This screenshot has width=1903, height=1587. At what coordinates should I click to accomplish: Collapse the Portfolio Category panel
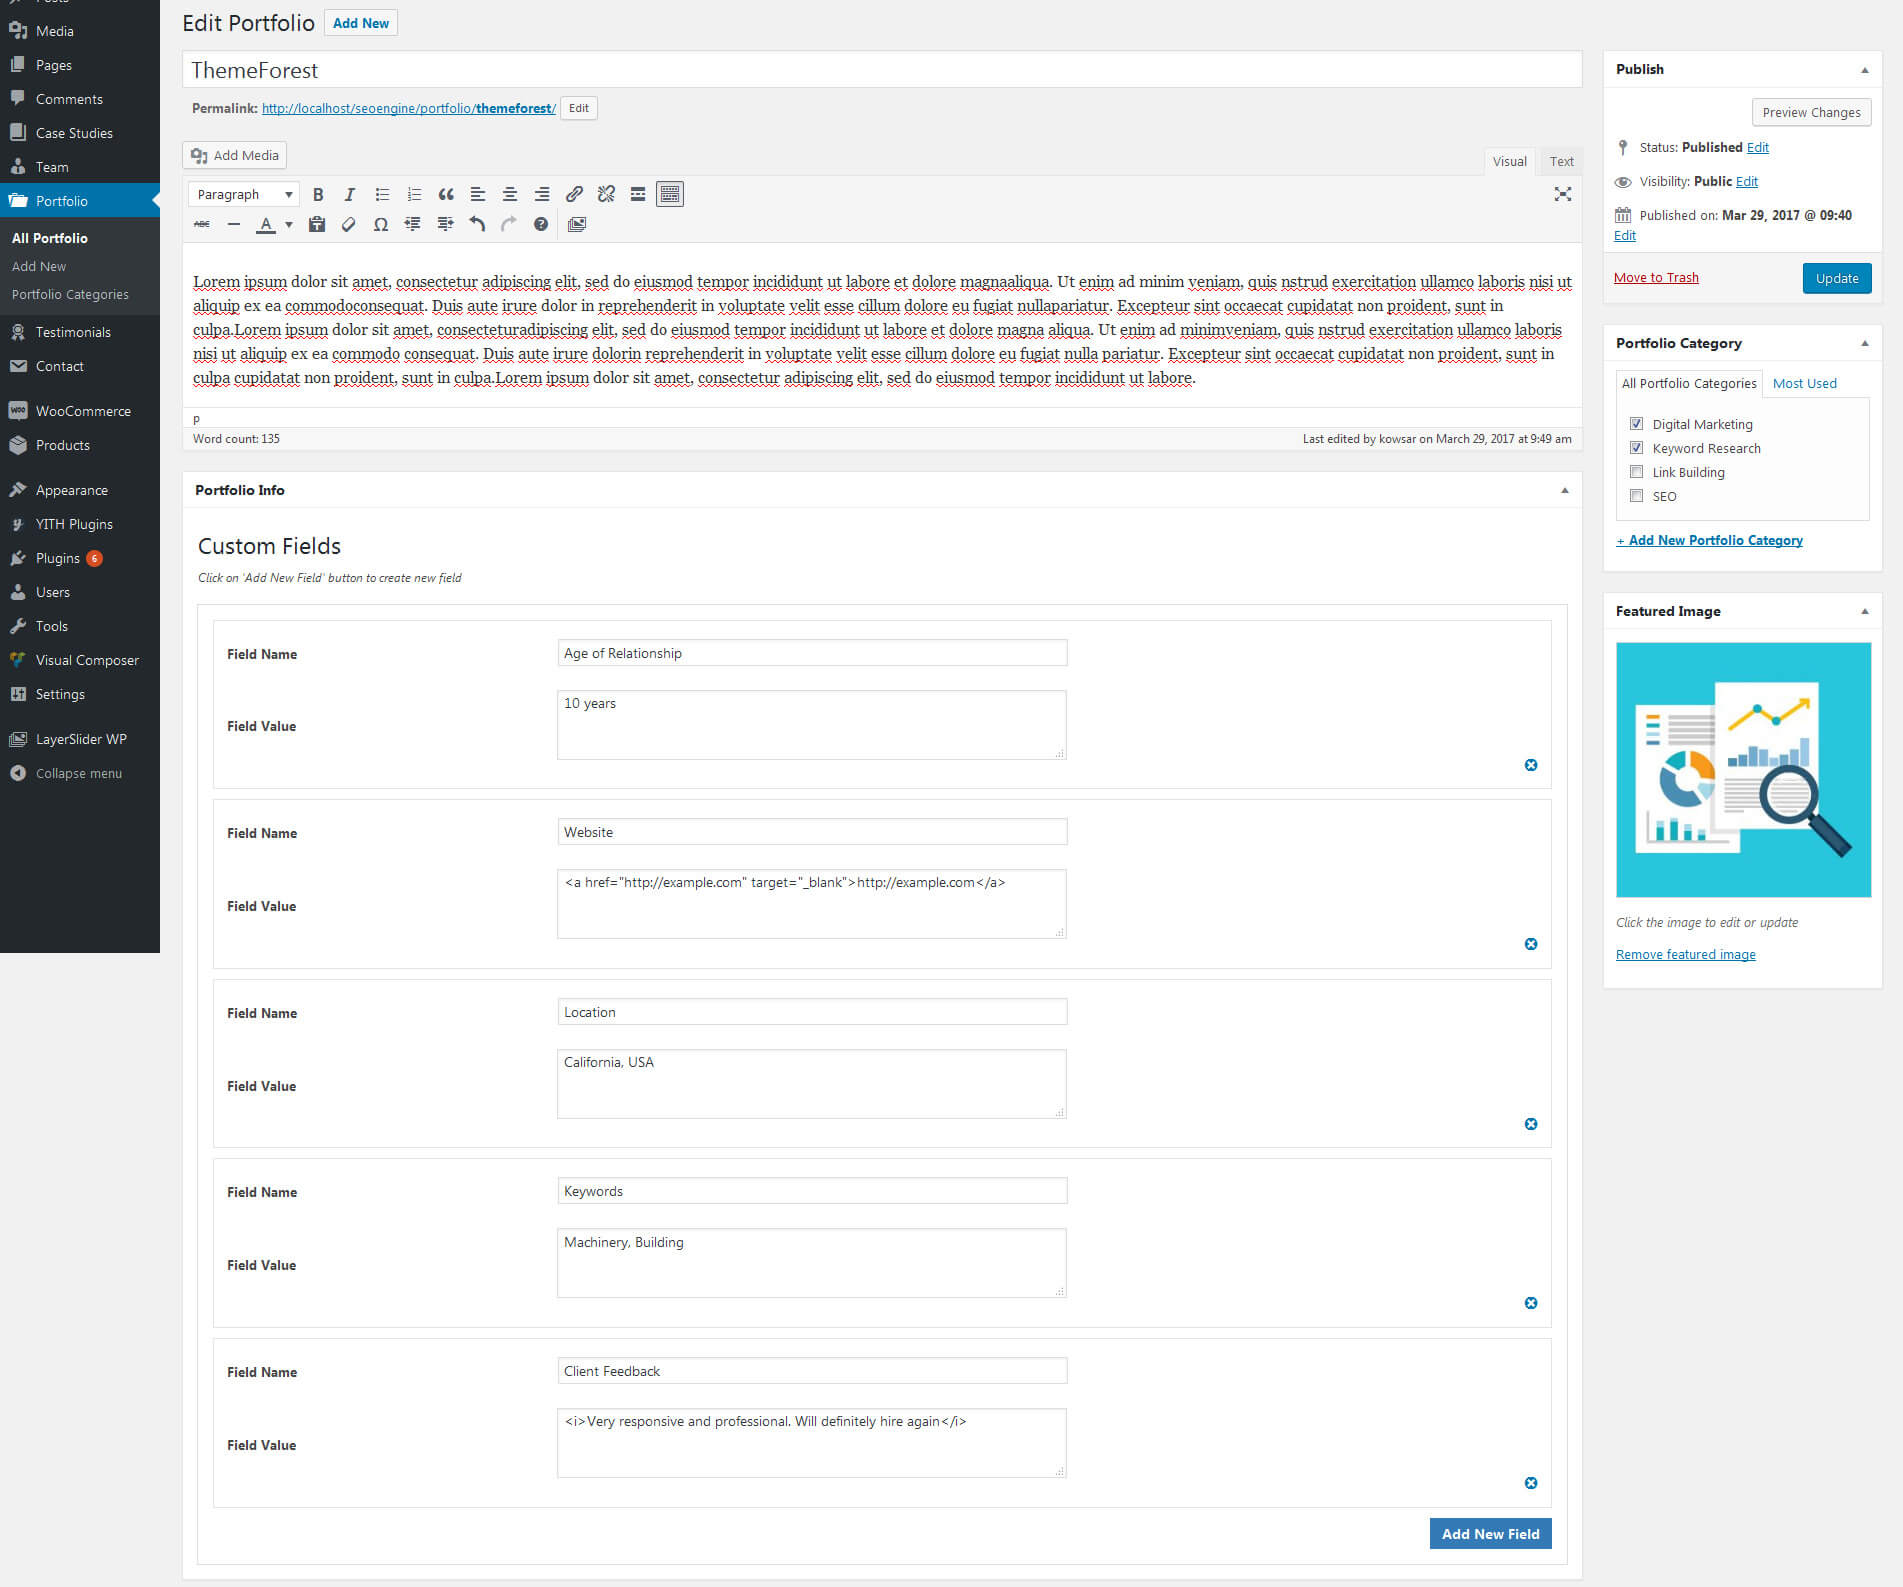coord(1865,343)
